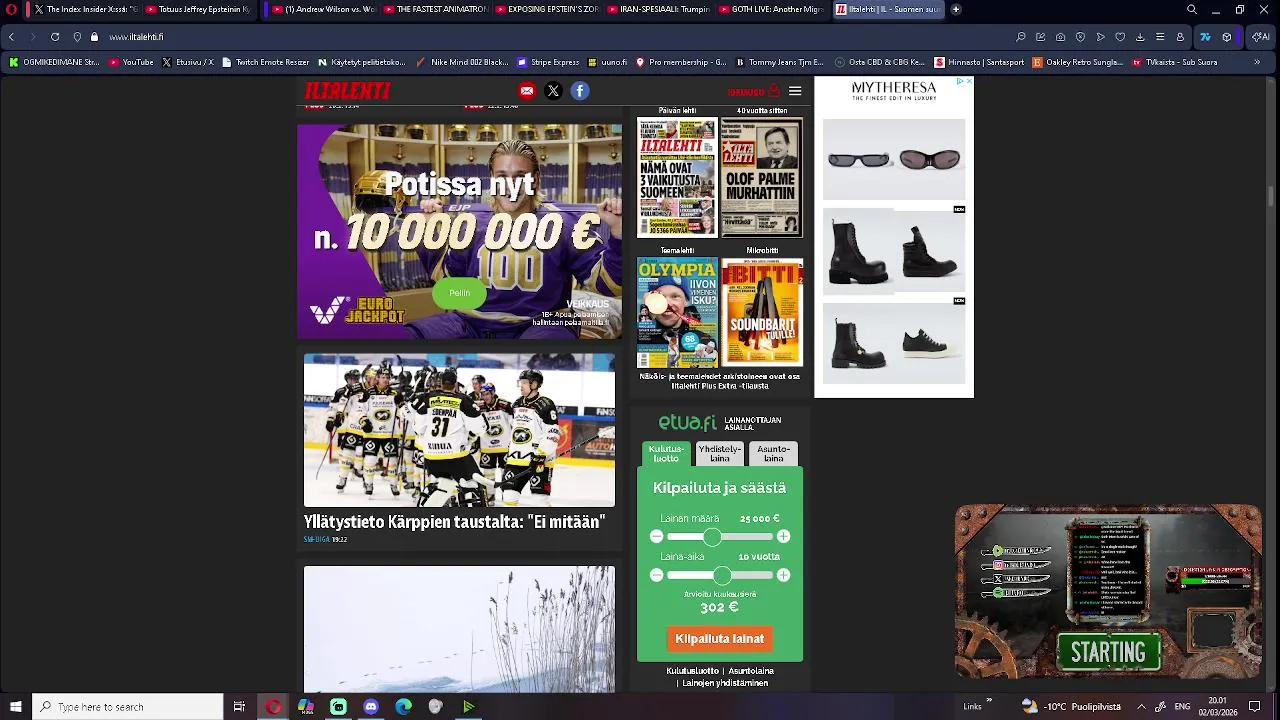The width and height of the screenshot is (1280, 720).
Task: Open the Iltalehti Päivän lehti cover
Action: [677, 177]
